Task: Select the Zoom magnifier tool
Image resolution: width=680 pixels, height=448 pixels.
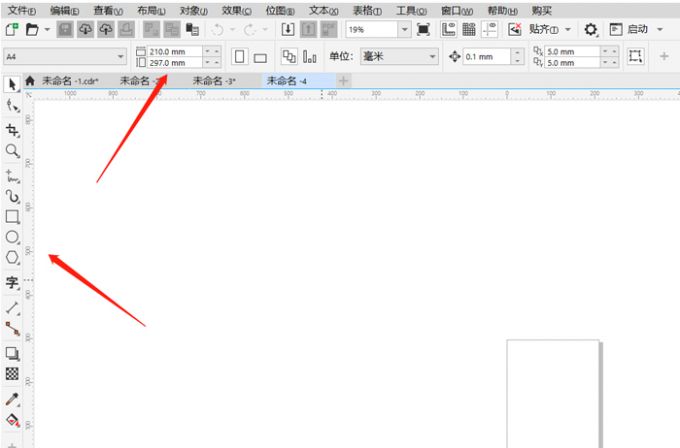Action: point(12,151)
